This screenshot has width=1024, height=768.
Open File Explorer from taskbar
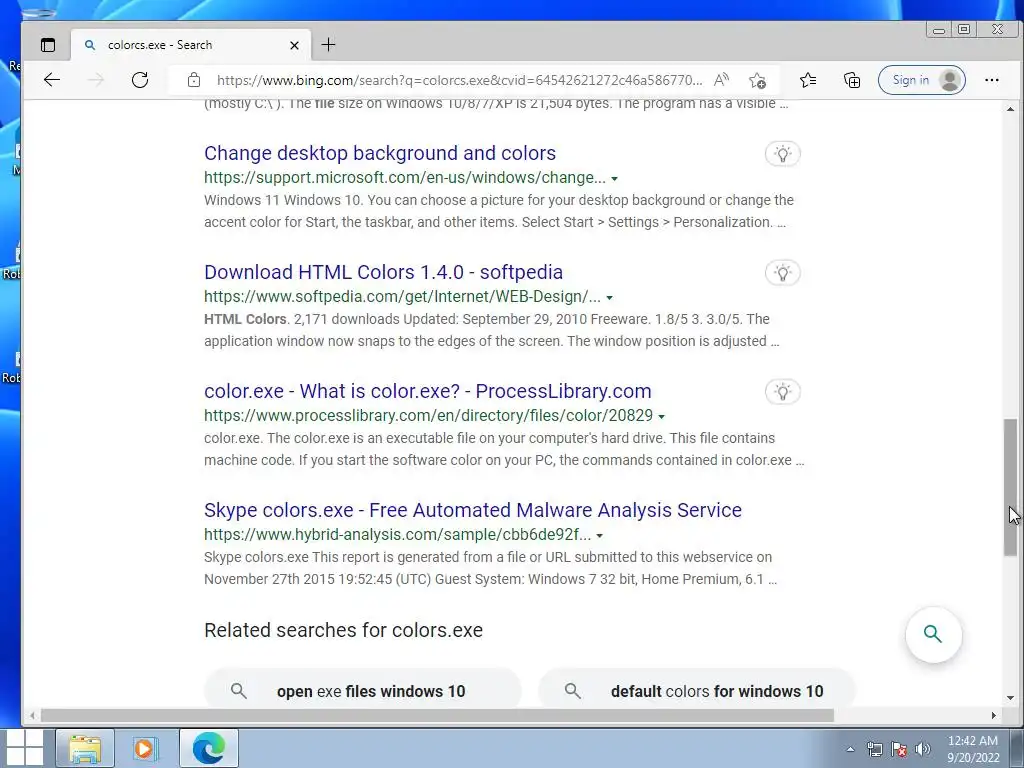[85, 748]
